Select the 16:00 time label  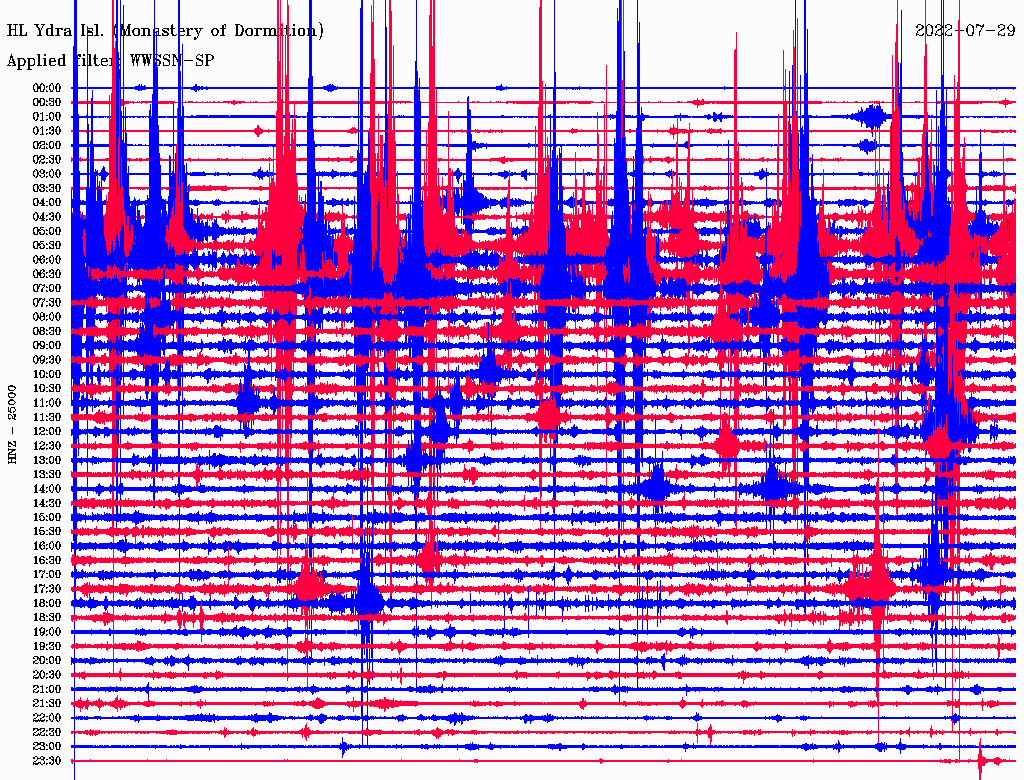coord(46,546)
